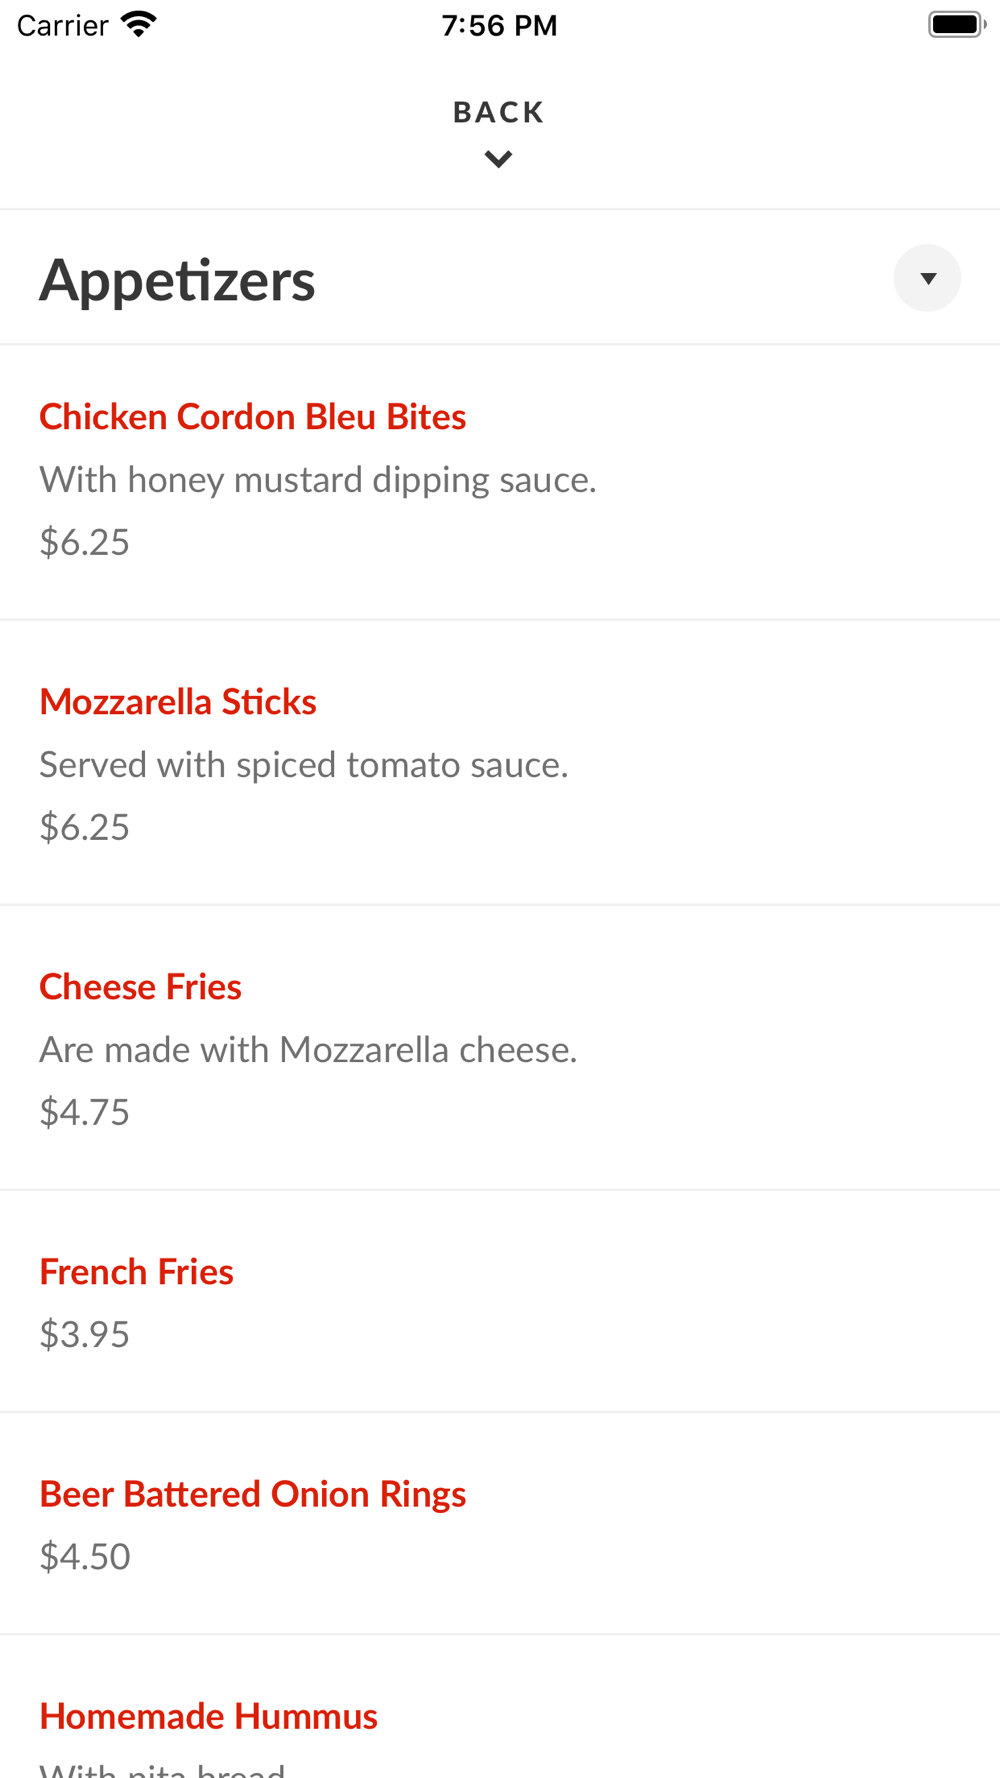Viewport: 1000px width, 1778px height.
Task: Tap the Carrier label in status bar
Action: [x=62, y=25]
